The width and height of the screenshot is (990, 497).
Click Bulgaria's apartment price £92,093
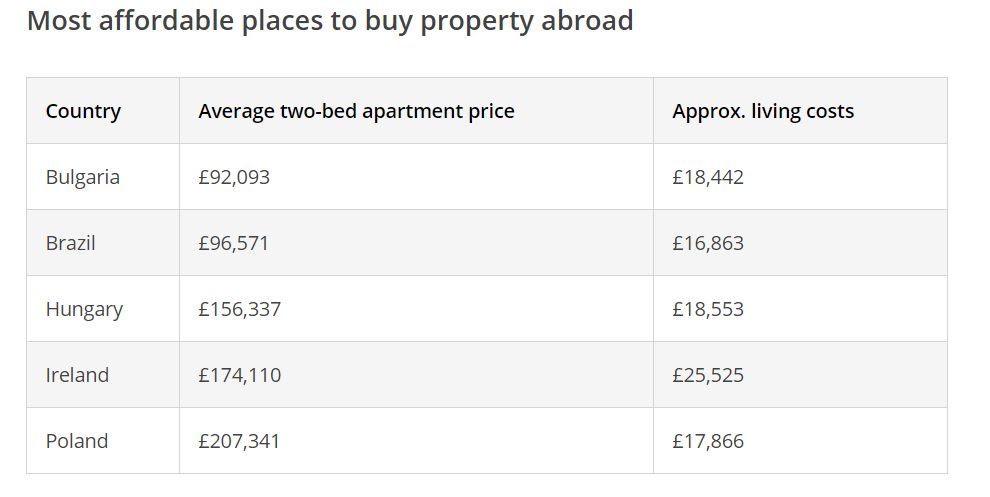[x=234, y=177]
